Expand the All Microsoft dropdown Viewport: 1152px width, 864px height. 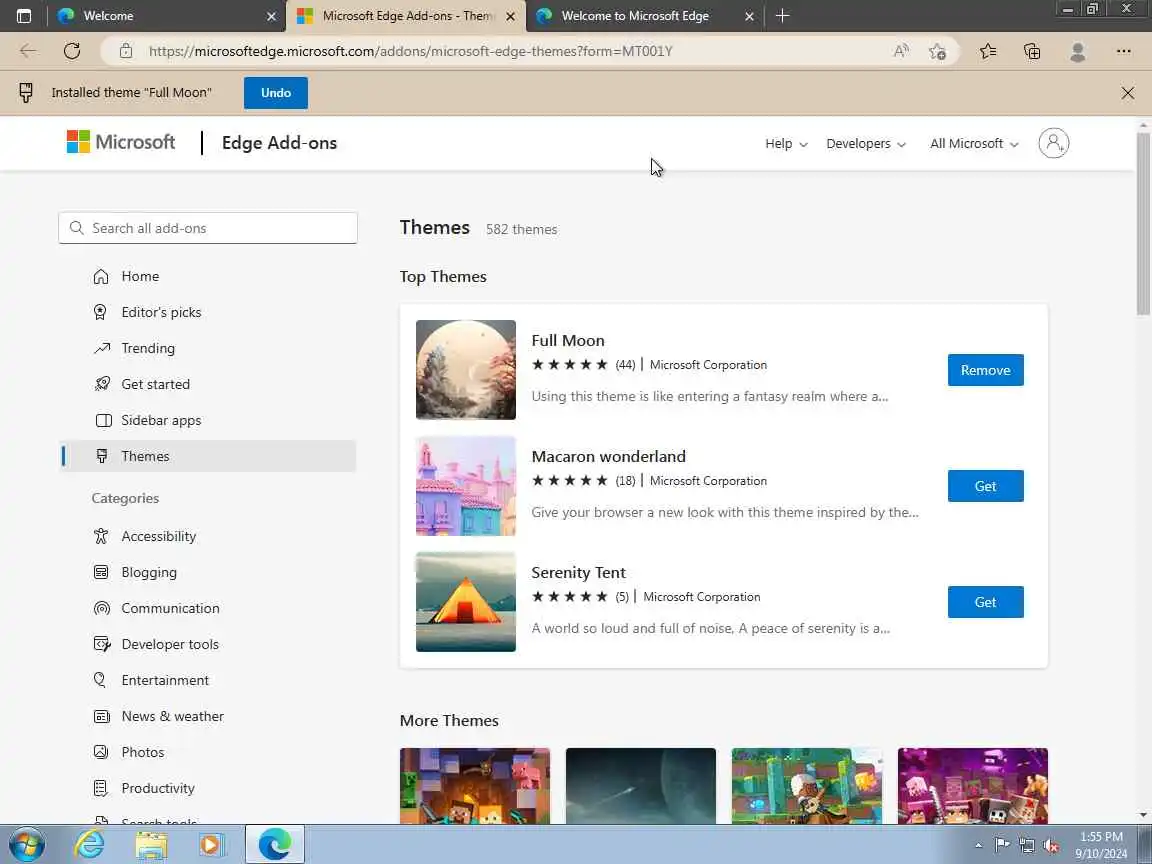tap(974, 143)
